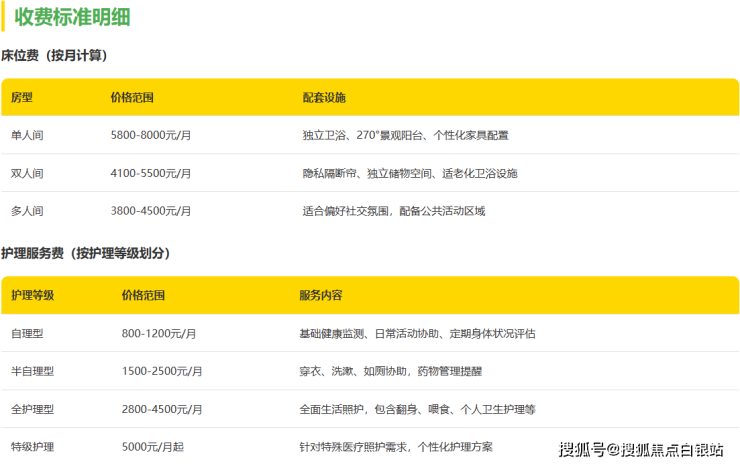Click the 独立卫浴、270°景观阳台 facilities description
The image size is (740, 466).
coord(408,135)
